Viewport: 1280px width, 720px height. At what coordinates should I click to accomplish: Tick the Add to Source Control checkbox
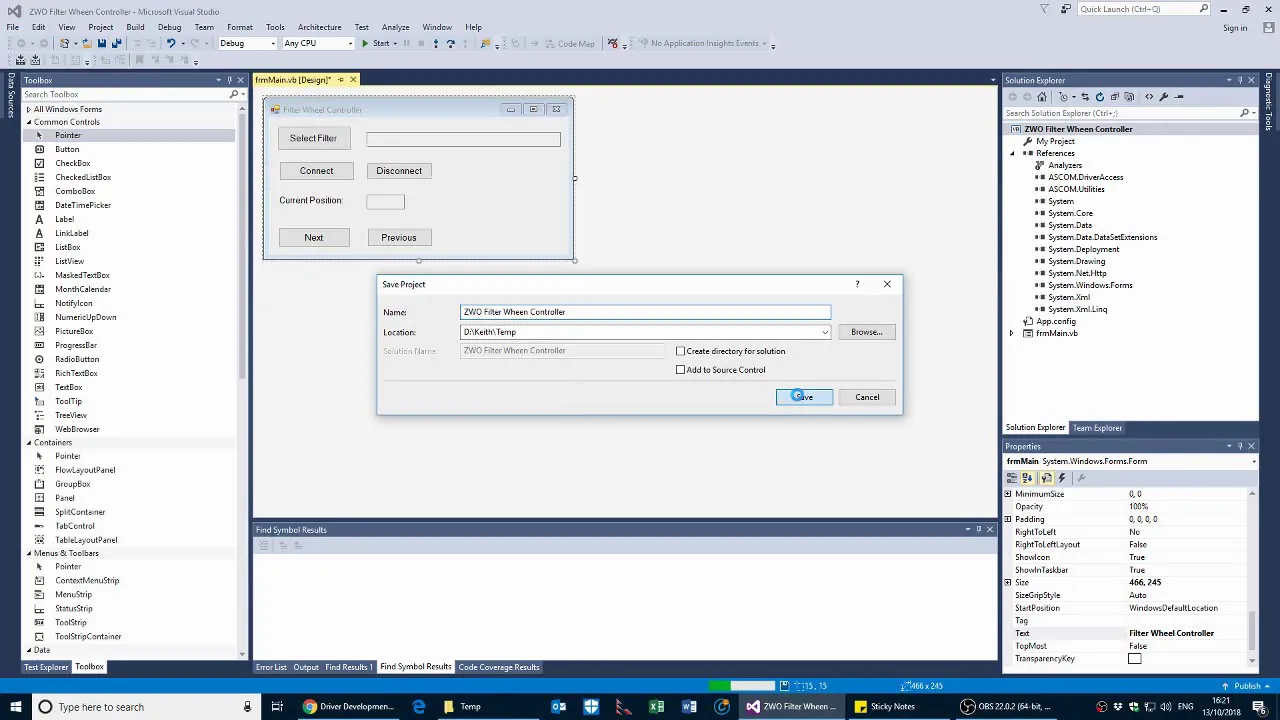point(681,370)
